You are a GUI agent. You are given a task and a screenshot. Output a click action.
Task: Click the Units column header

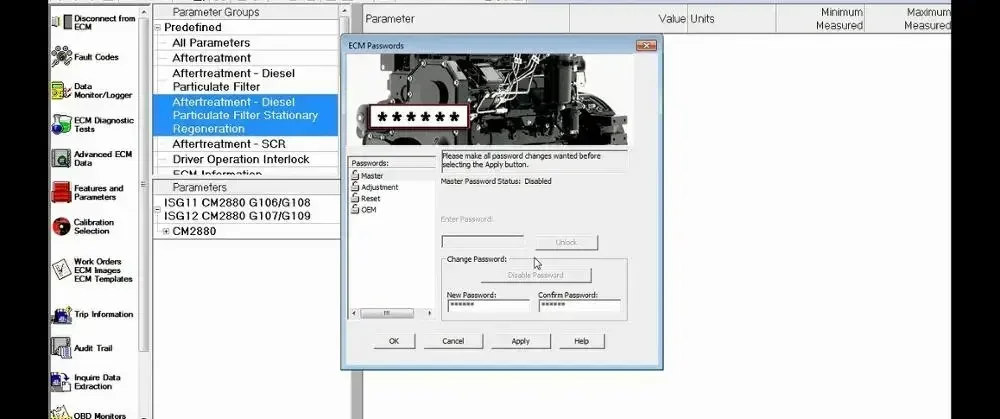tap(732, 18)
